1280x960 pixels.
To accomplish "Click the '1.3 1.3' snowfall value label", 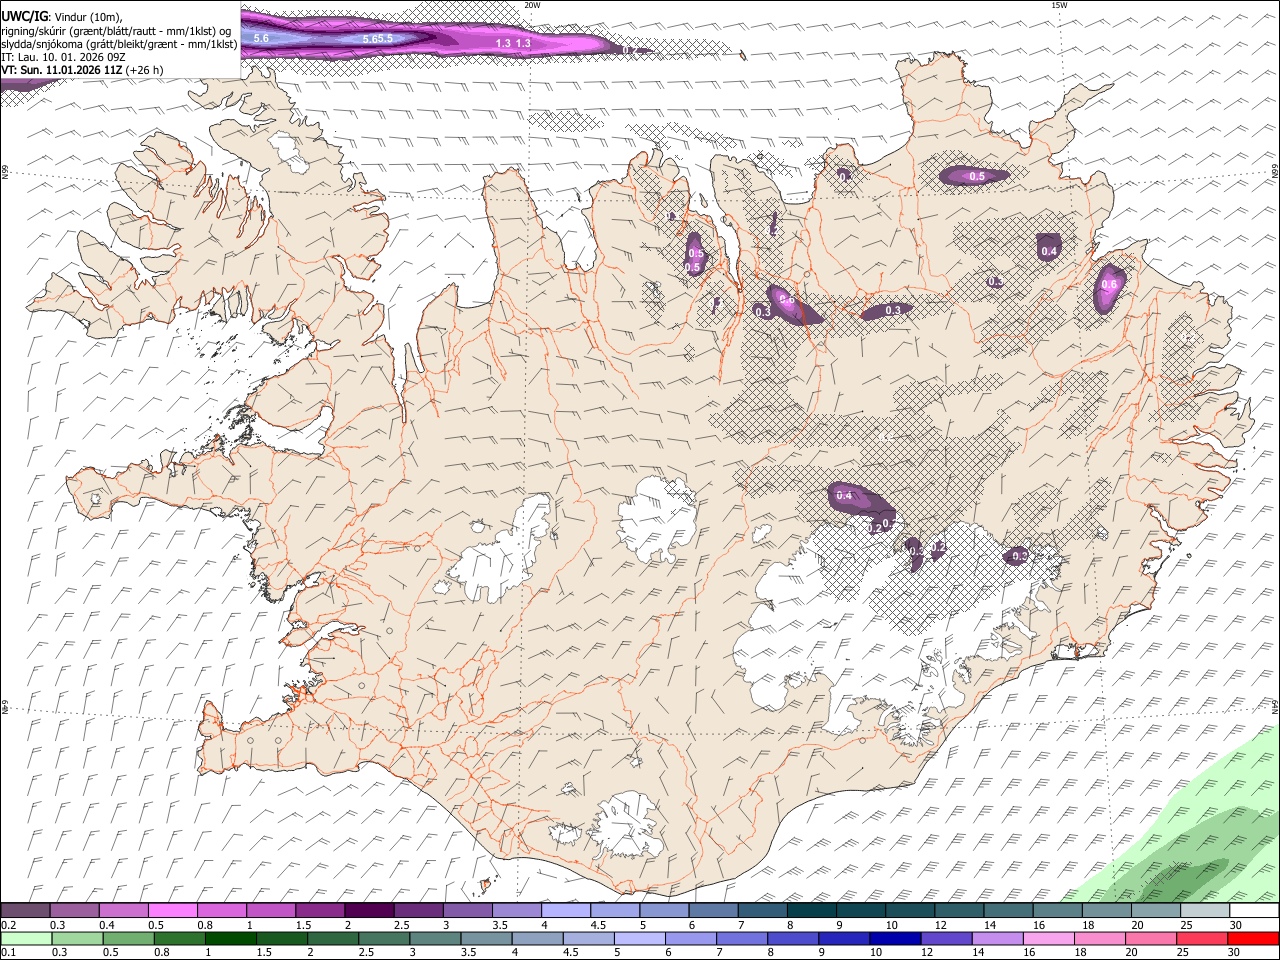I will (x=513, y=44).
